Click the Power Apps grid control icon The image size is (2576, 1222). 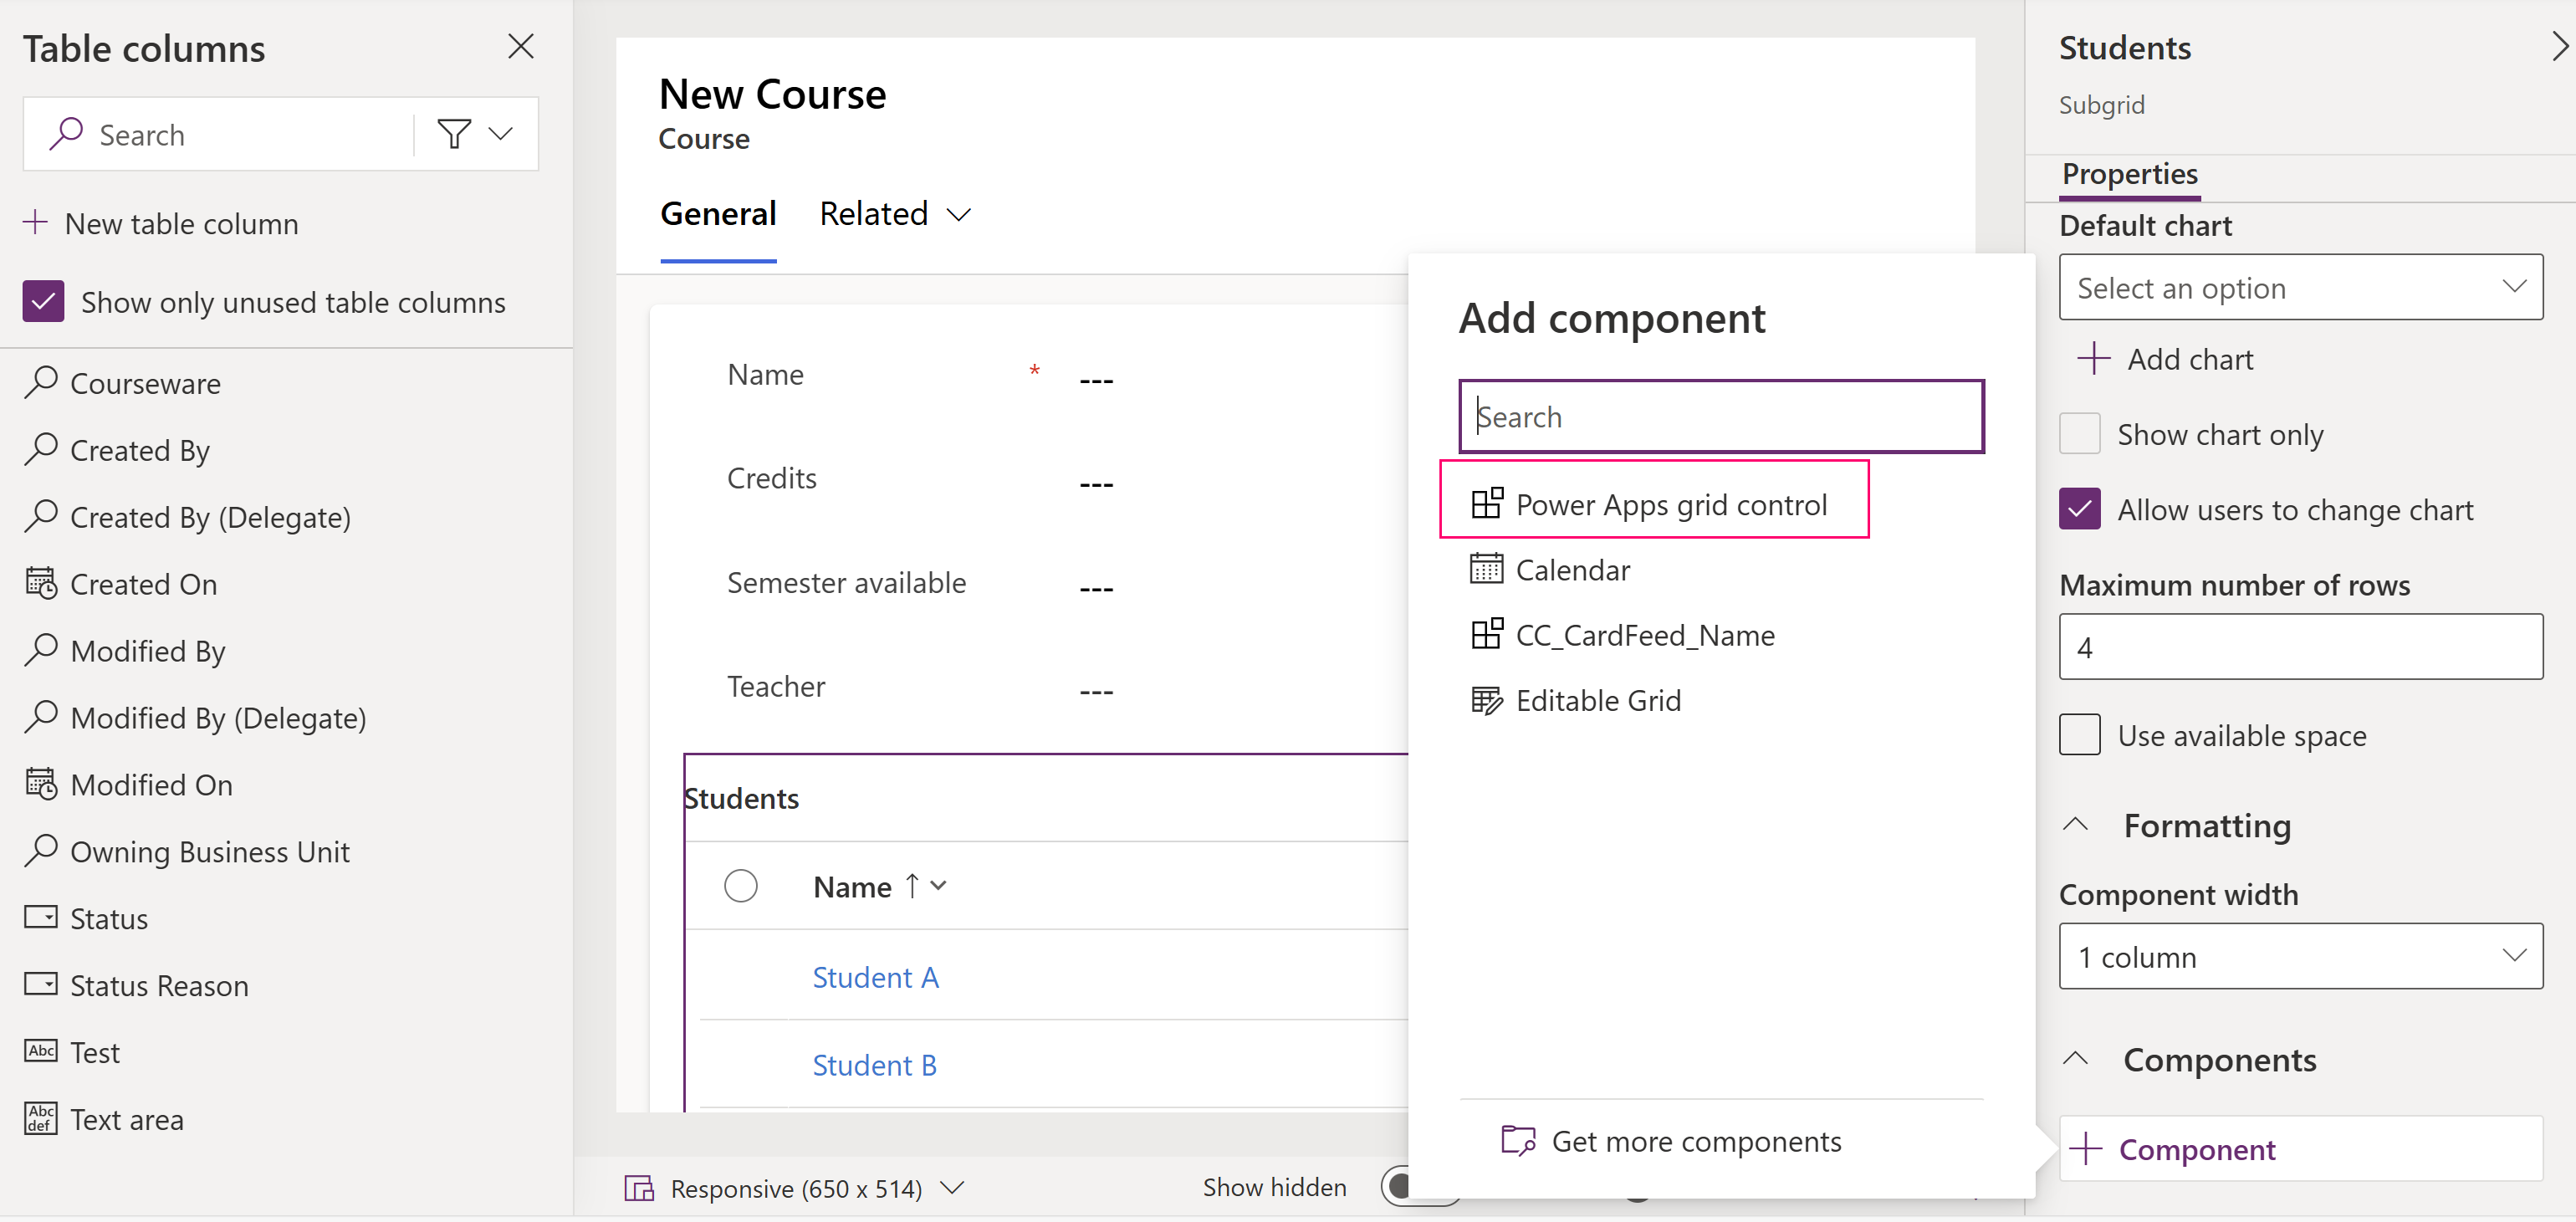[x=1487, y=503]
